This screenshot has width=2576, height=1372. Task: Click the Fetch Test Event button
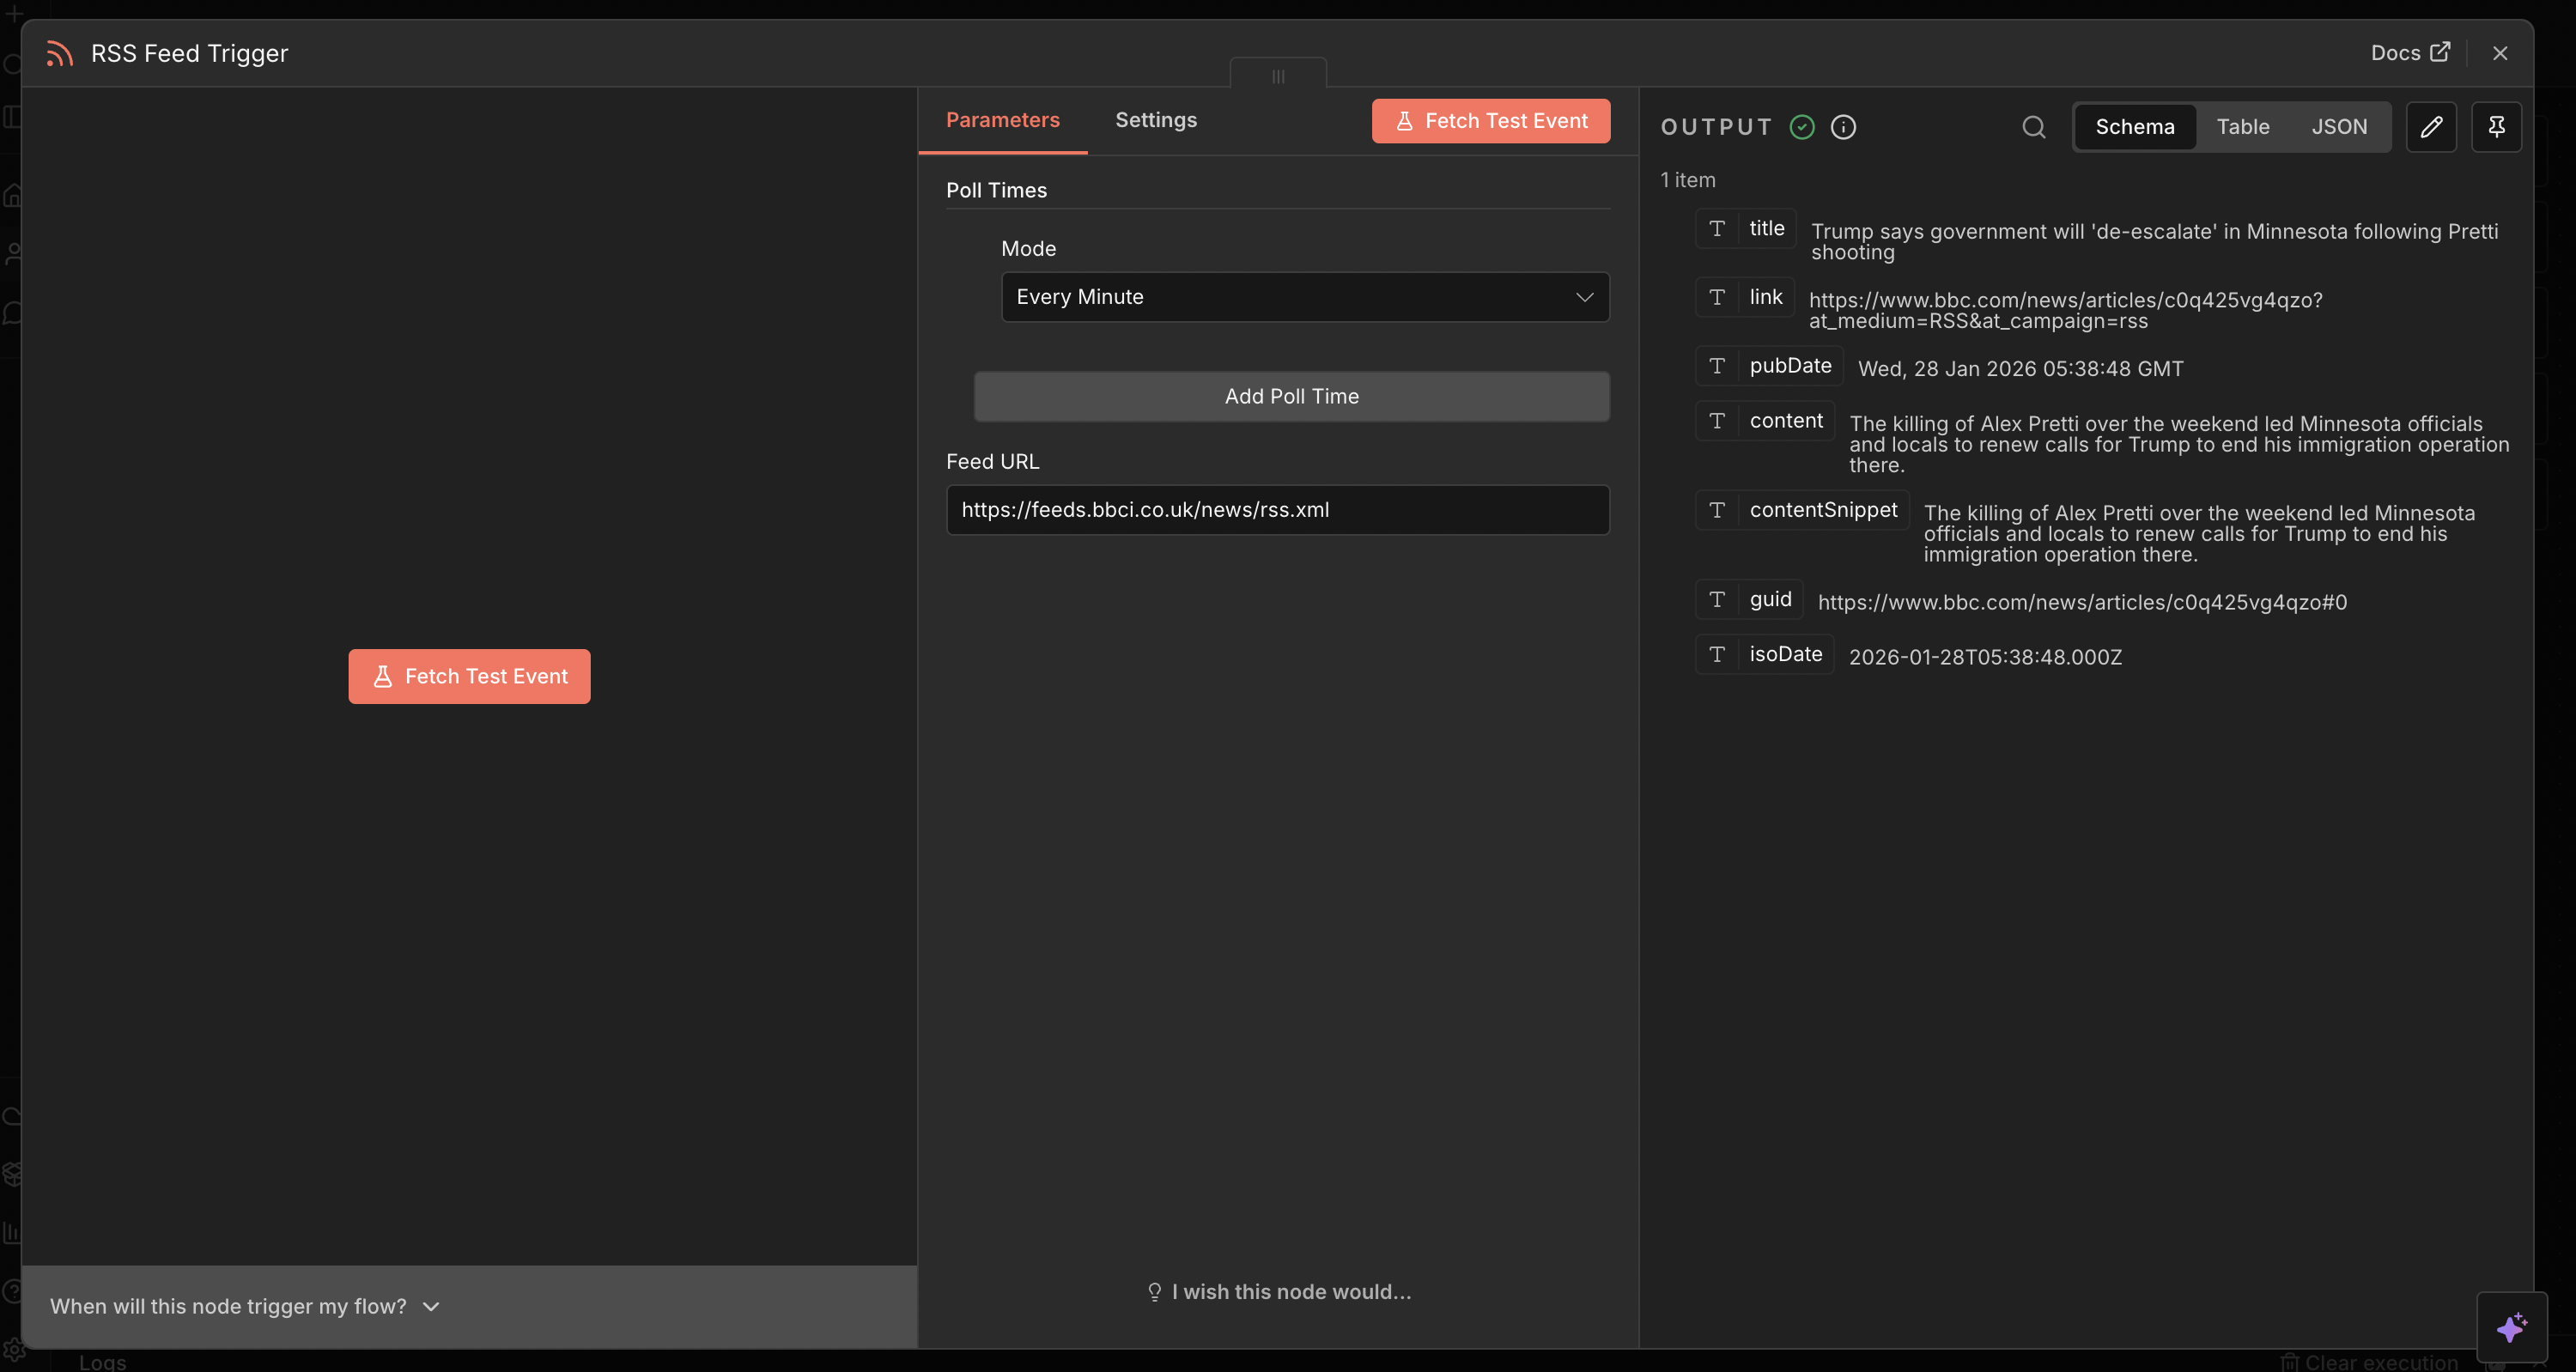1489,120
